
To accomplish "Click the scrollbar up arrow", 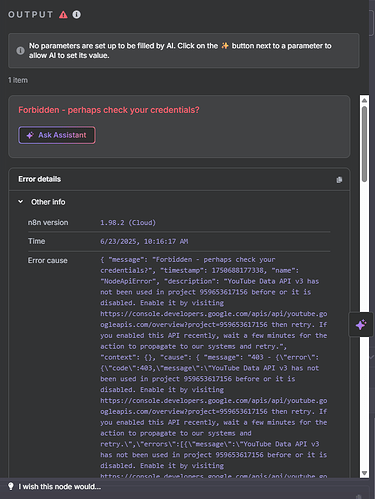I will [x=364, y=100].
